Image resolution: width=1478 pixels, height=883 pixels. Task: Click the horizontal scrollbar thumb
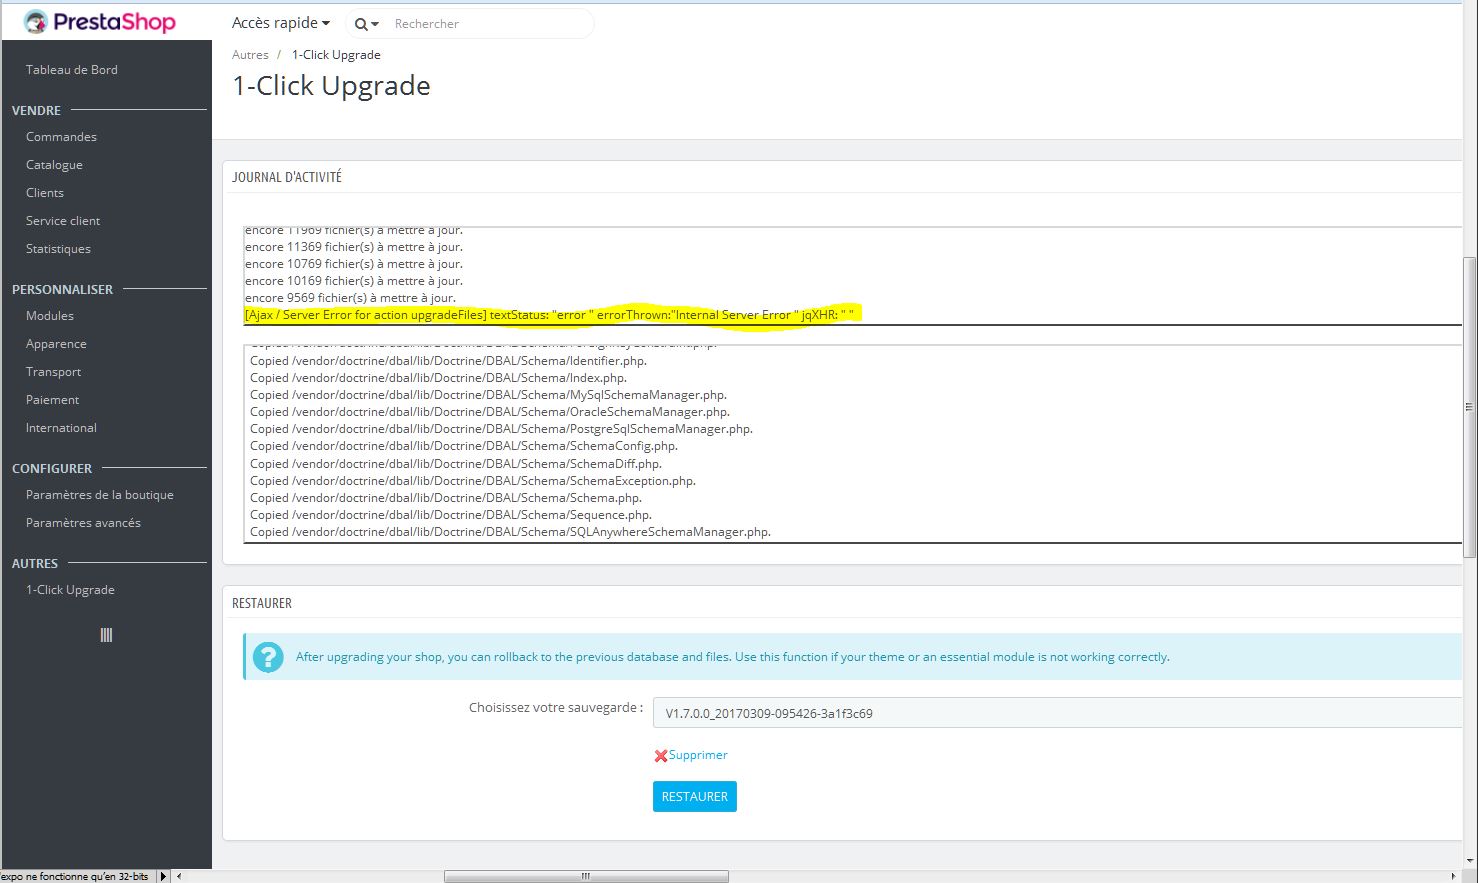pos(586,876)
